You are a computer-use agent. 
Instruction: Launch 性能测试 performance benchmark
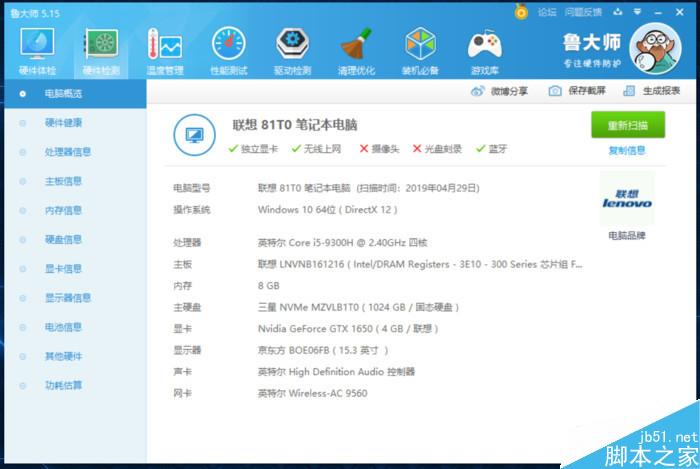[229, 51]
